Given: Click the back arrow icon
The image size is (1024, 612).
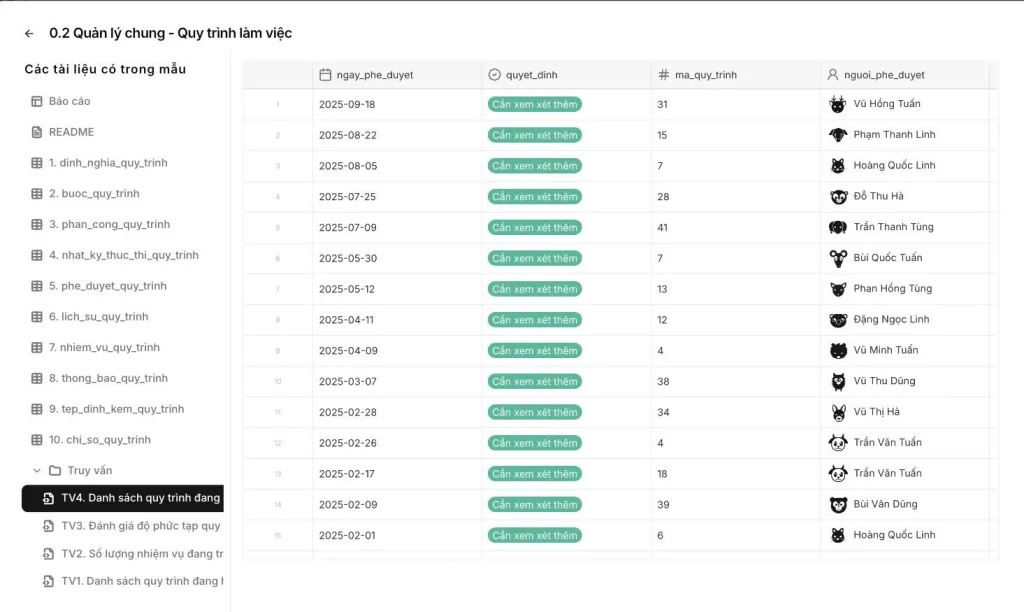Looking at the screenshot, I should [x=29, y=33].
